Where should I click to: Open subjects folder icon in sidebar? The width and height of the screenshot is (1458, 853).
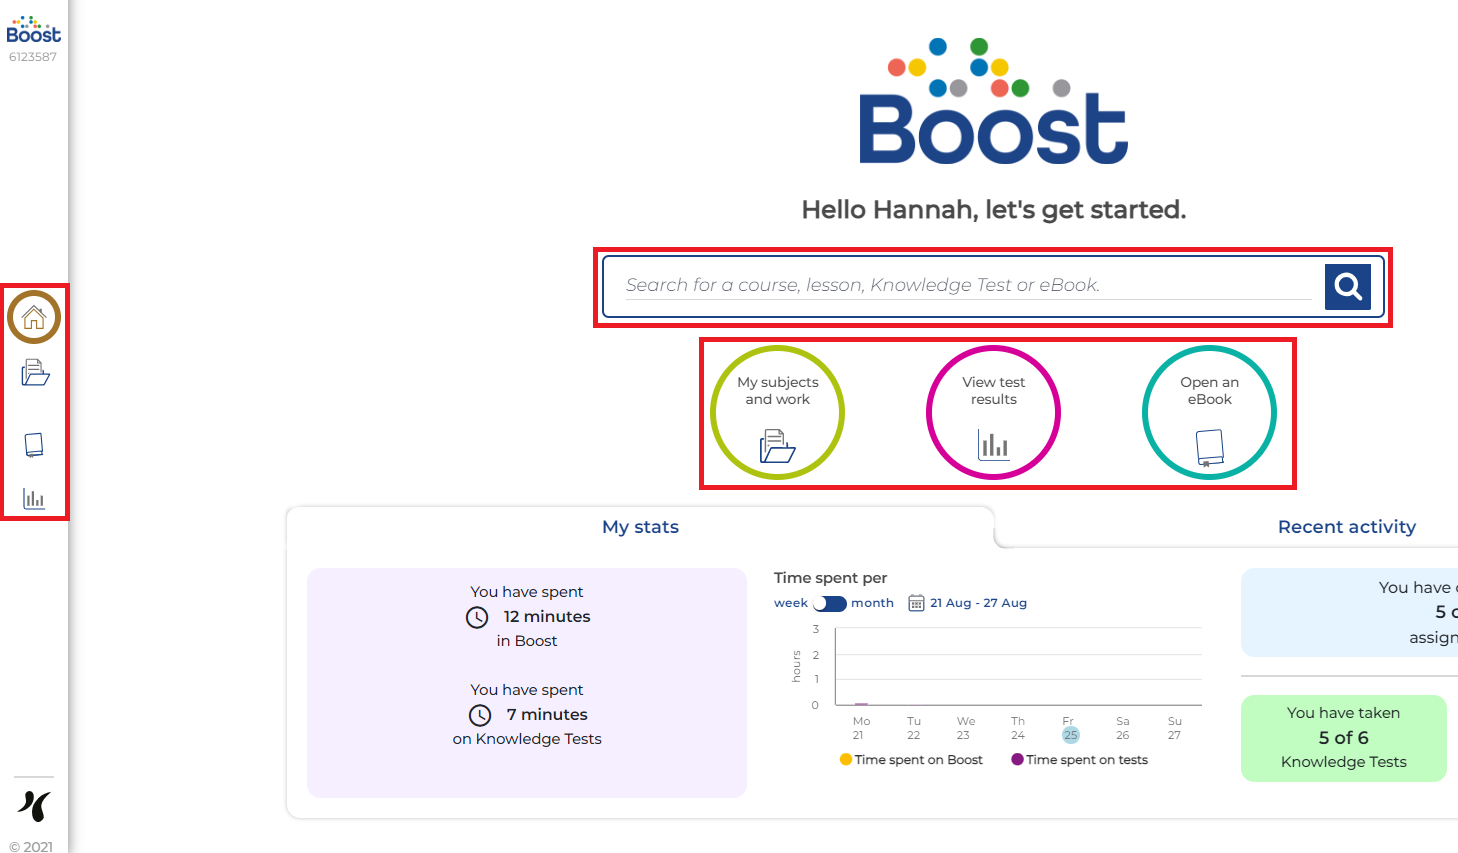coord(35,373)
